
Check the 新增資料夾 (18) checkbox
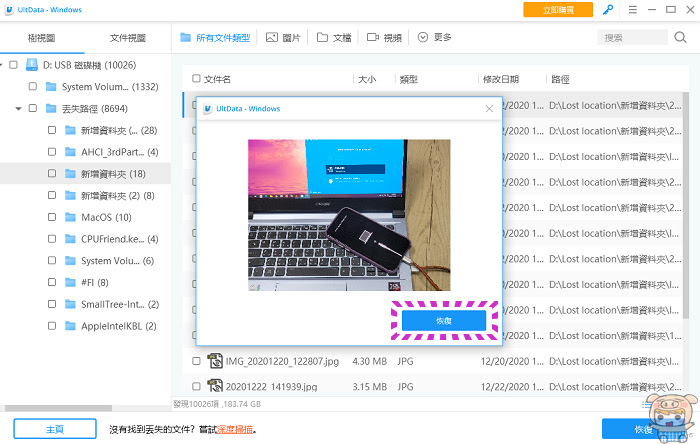pyautogui.click(x=52, y=173)
